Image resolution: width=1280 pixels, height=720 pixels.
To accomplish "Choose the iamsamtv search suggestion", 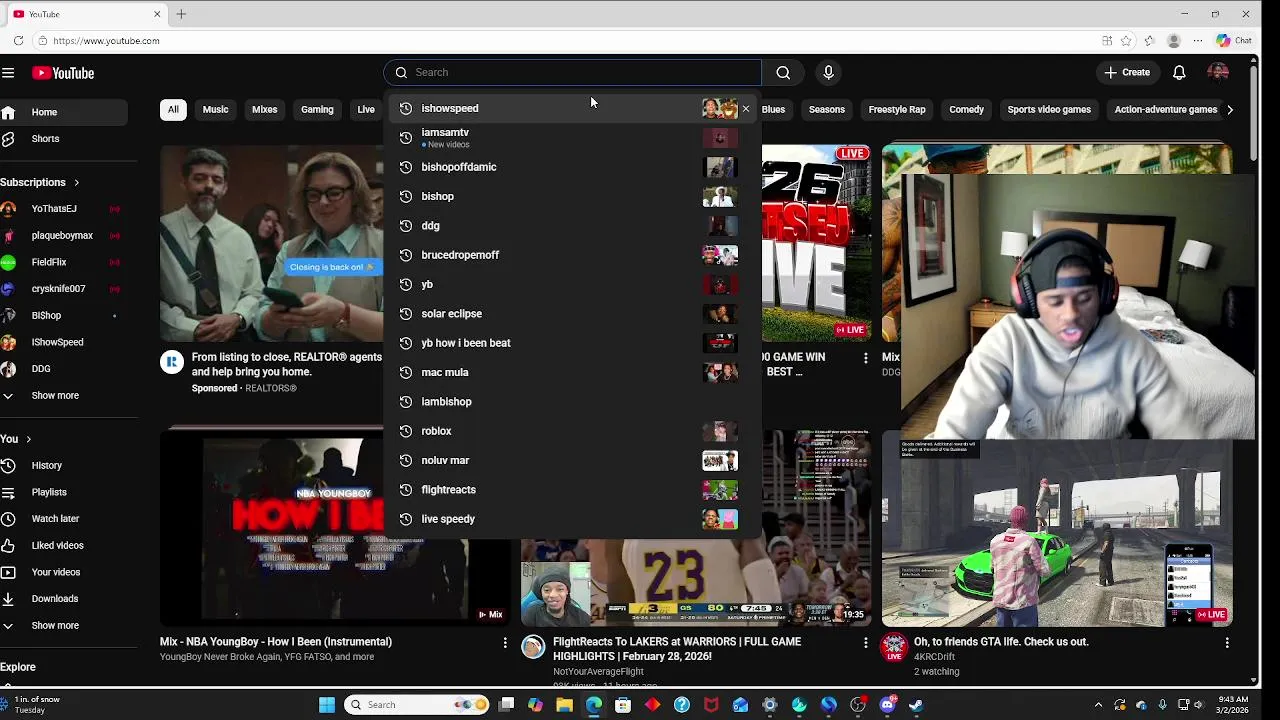I will pos(572,138).
